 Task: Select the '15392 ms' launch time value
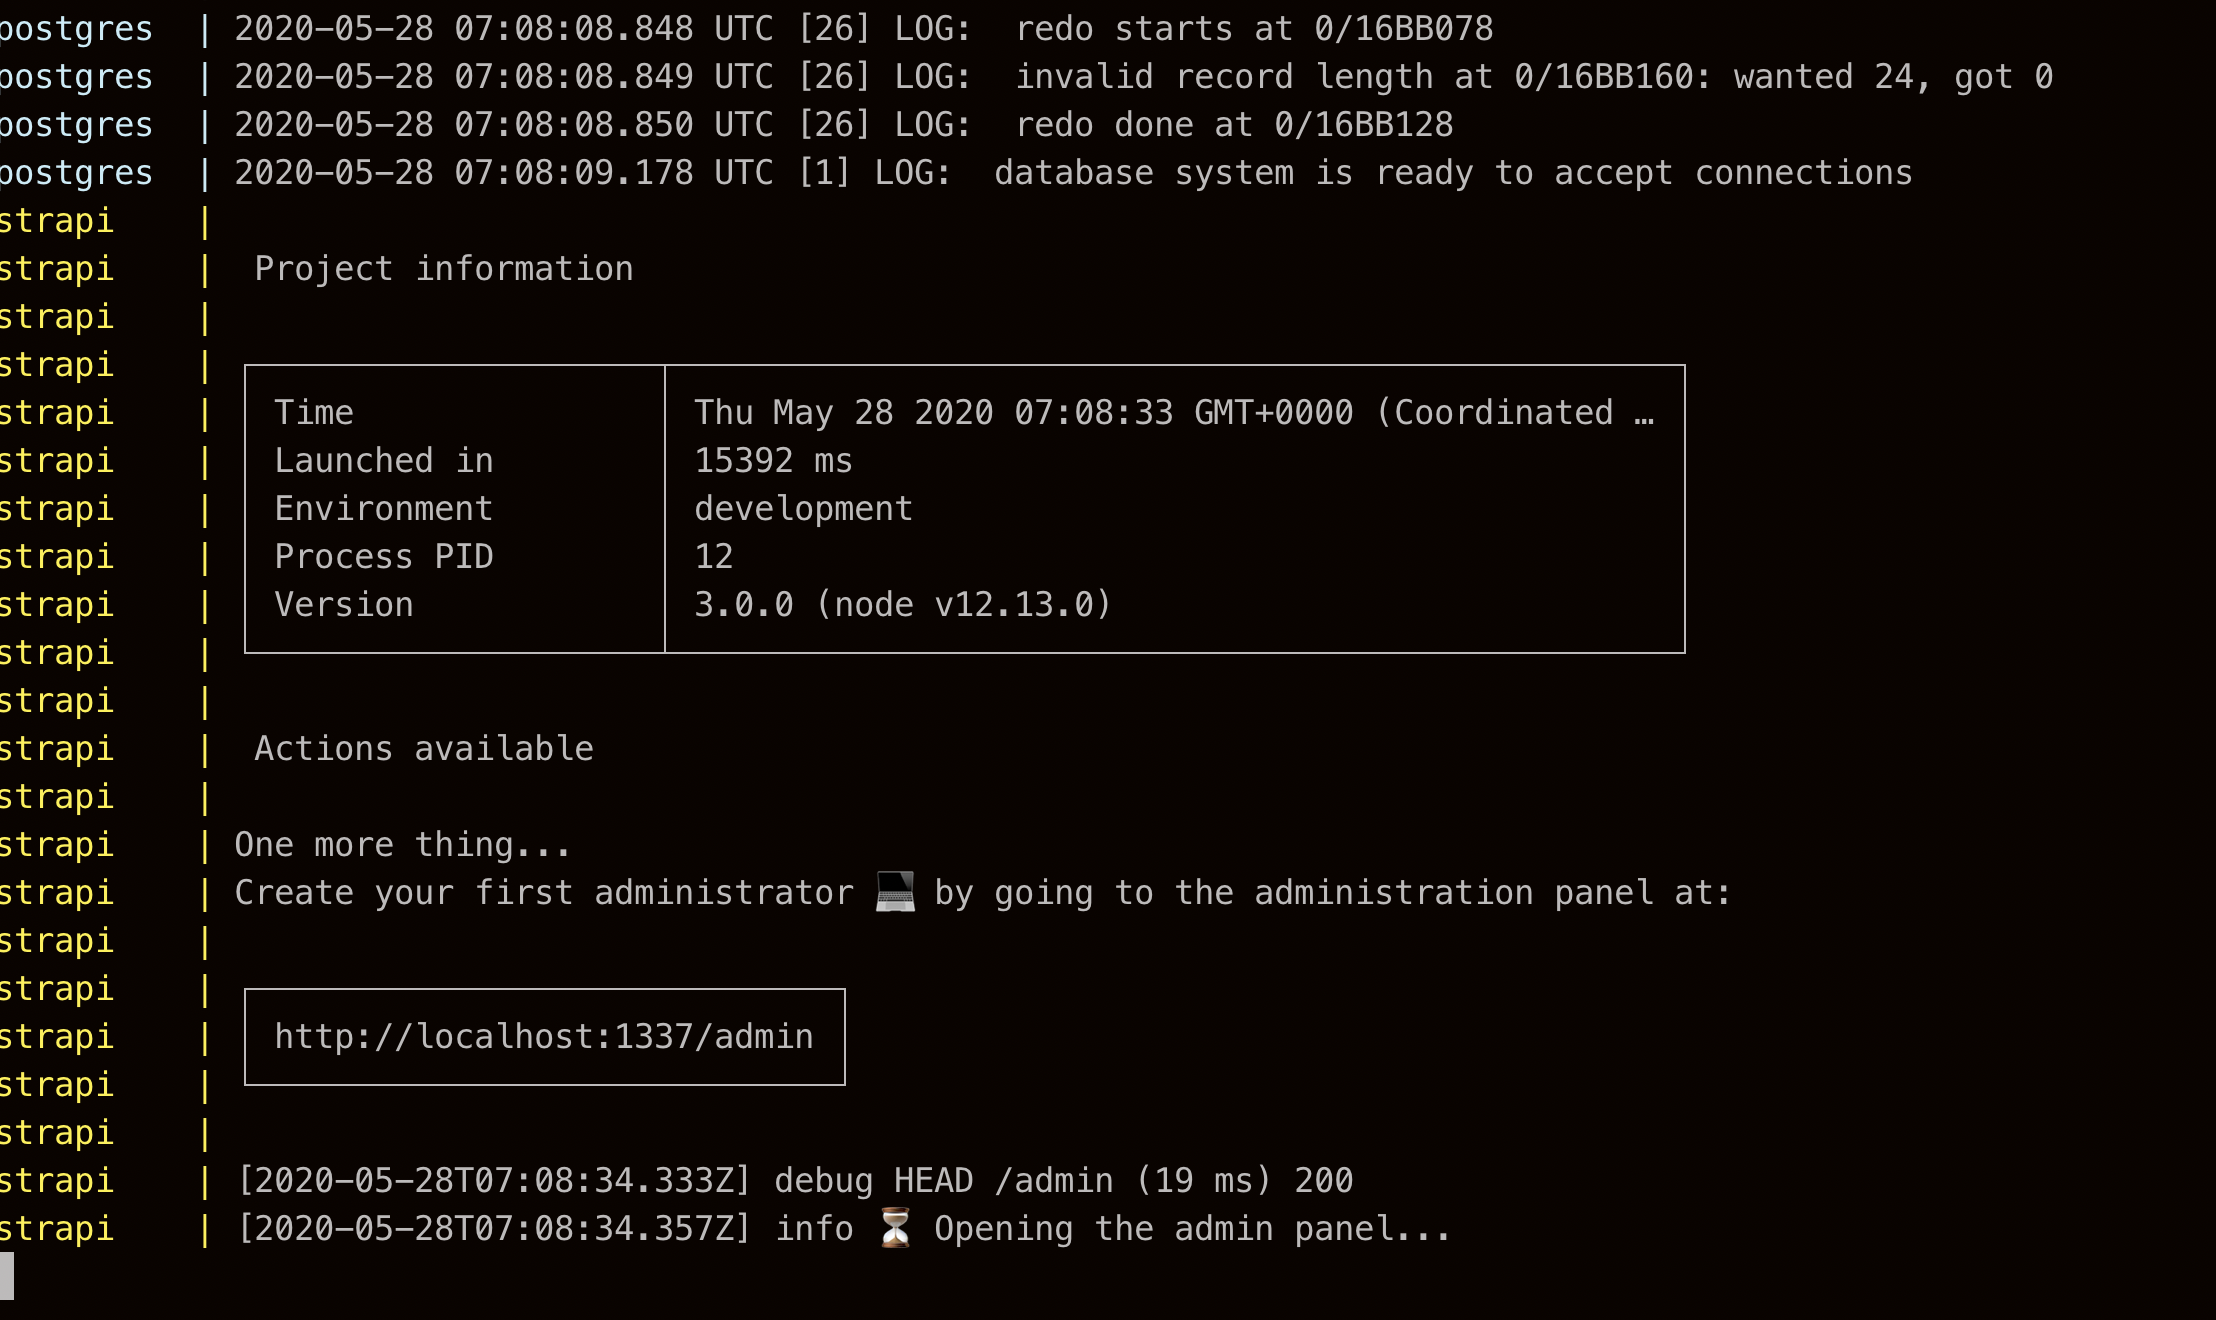773,461
